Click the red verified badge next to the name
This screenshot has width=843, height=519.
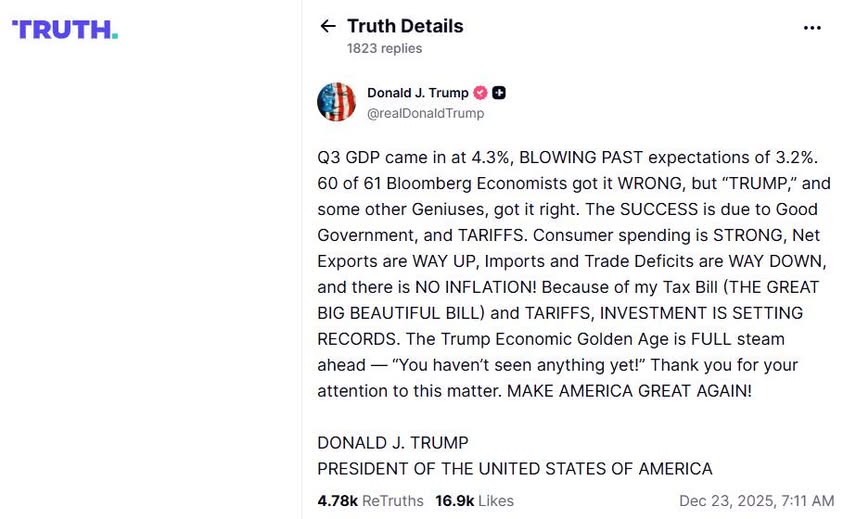coord(480,93)
